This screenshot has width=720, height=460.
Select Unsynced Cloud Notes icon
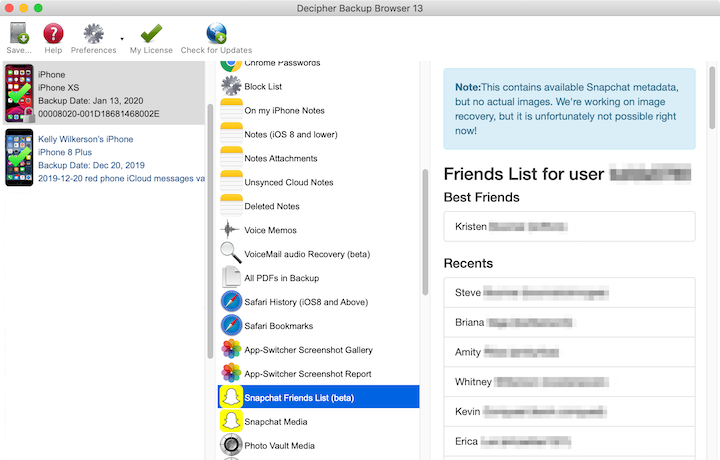[x=231, y=181]
